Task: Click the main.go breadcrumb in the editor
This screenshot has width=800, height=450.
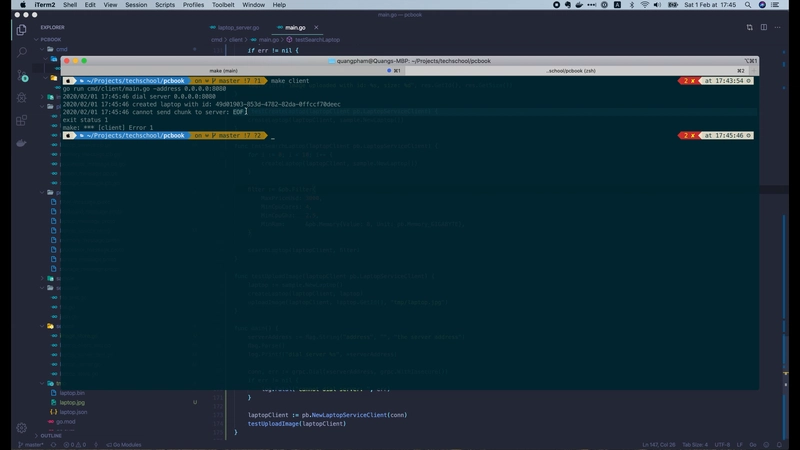Action: tap(265, 39)
